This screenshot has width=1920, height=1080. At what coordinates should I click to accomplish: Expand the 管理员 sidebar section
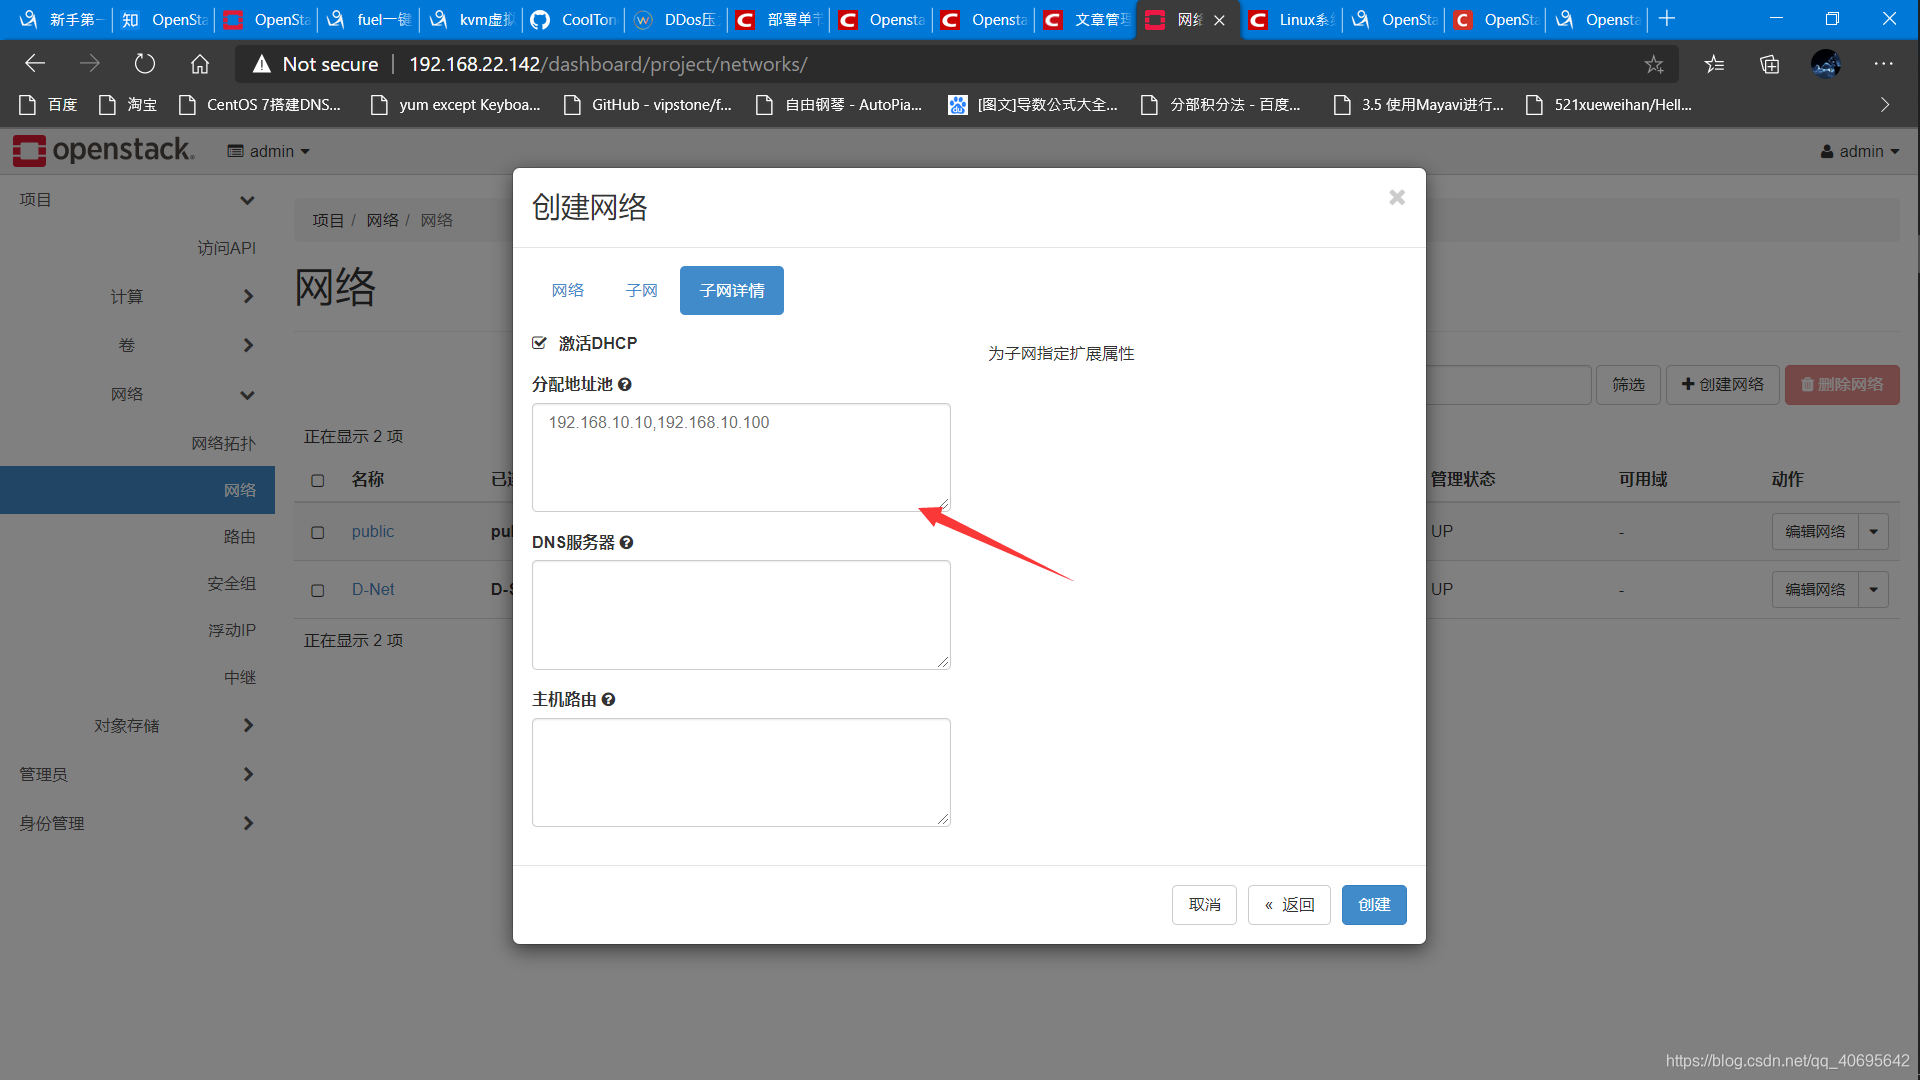(137, 775)
